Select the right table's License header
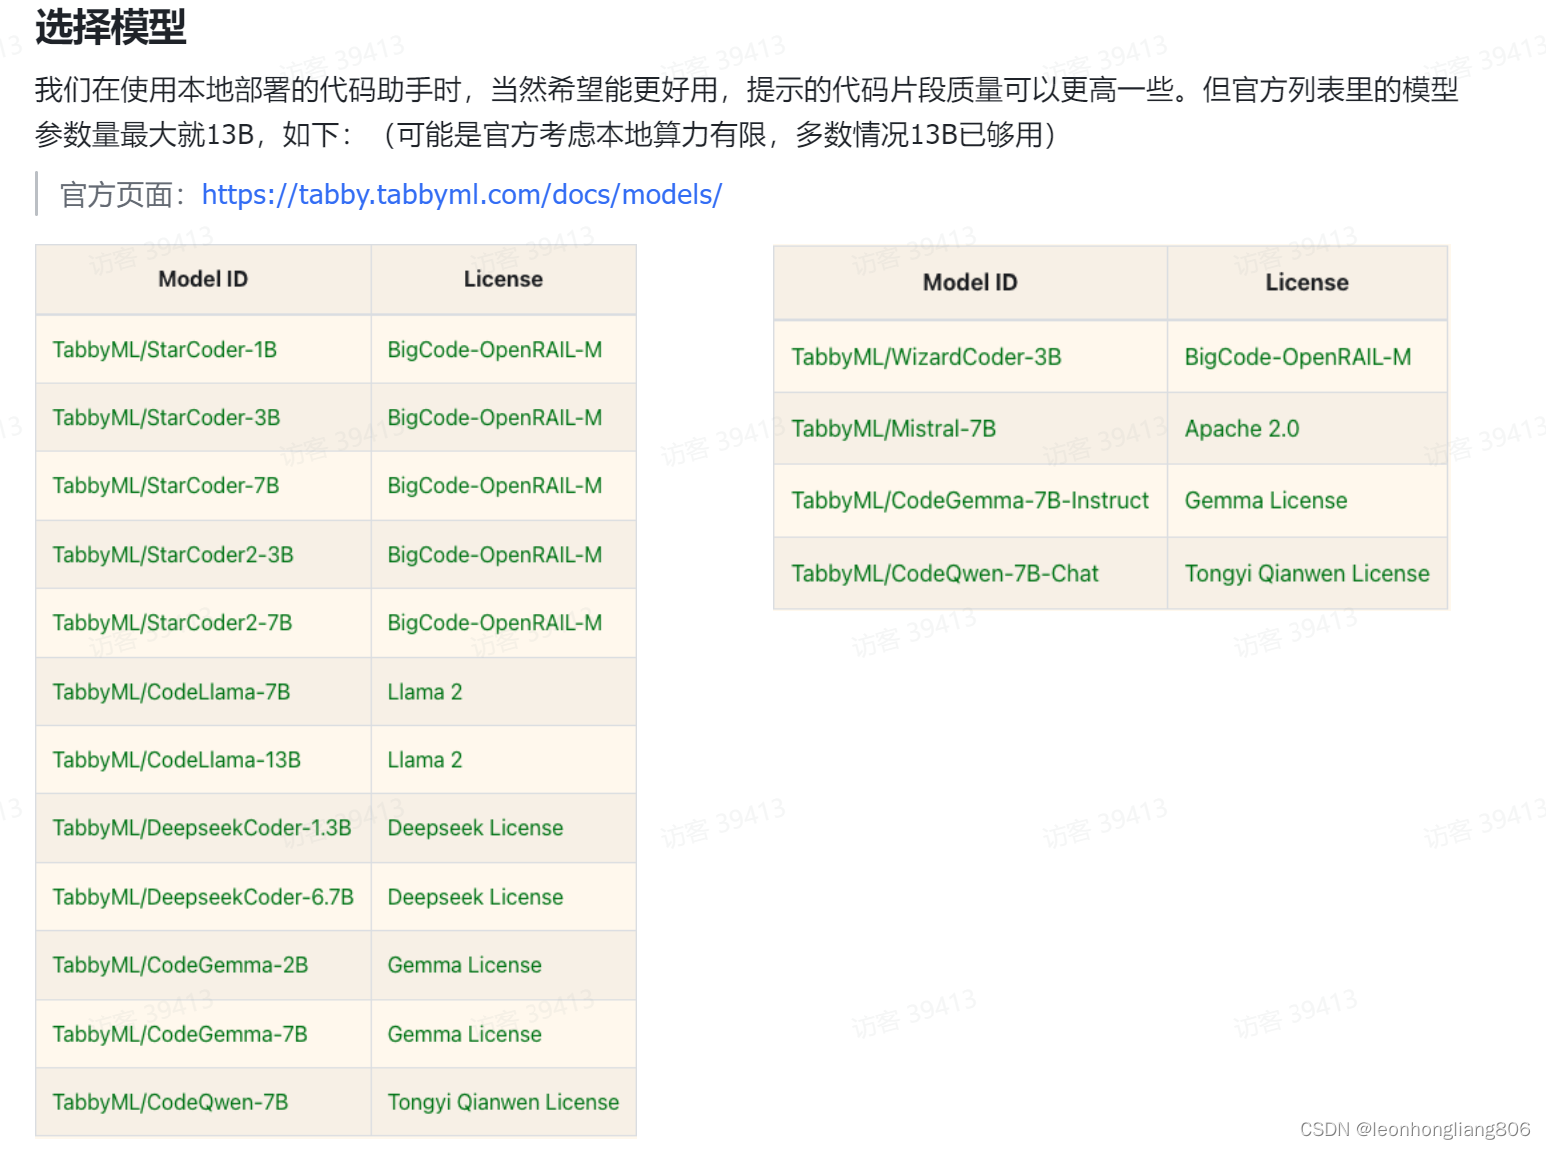Image resolution: width=1546 pixels, height=1149 pixels. click(x=1307, y=283)
